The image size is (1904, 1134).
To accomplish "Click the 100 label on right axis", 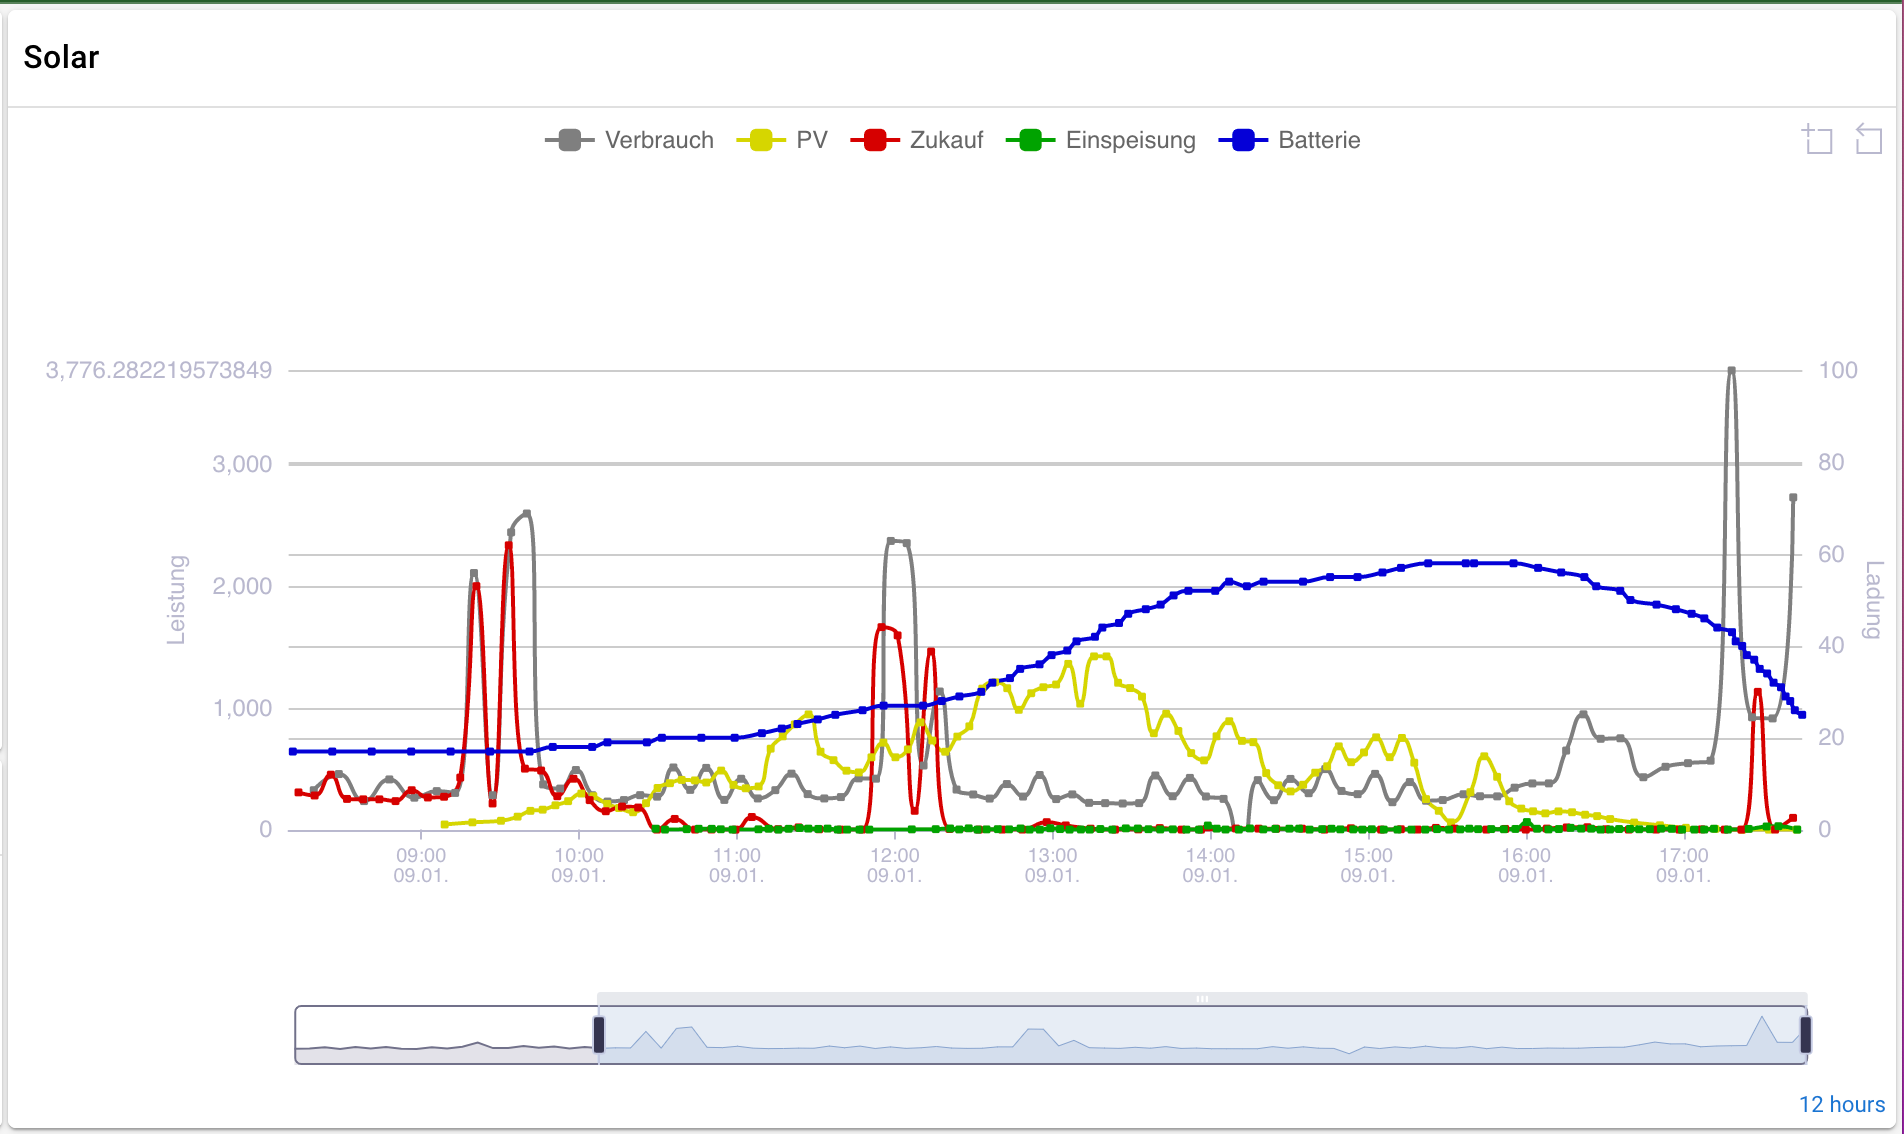I will click(x=1838, y=370).
